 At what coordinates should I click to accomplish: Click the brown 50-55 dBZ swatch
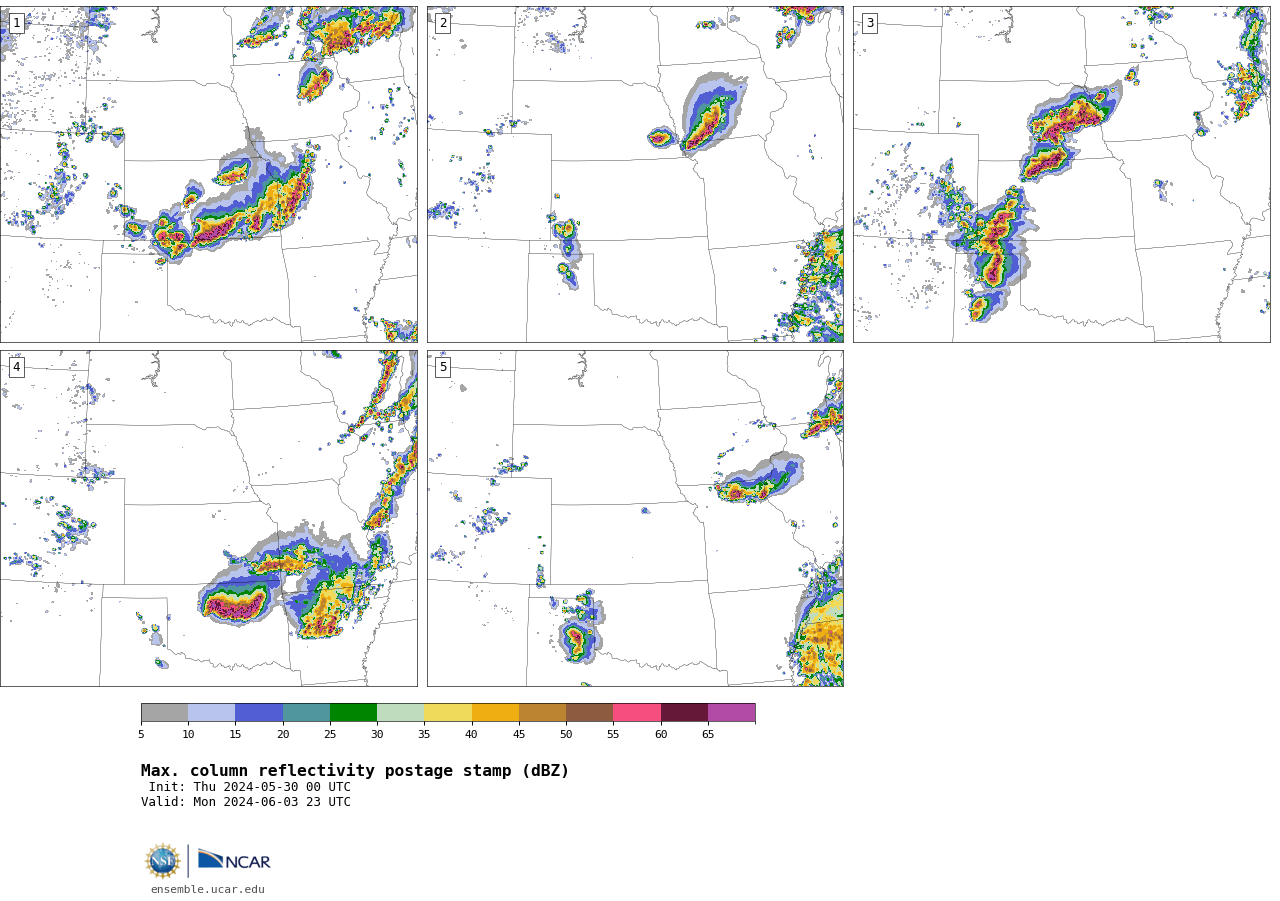589,713
